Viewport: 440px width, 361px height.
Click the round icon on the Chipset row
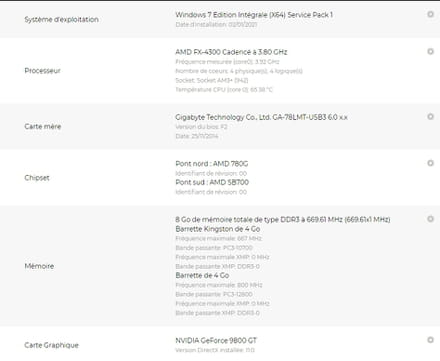point(430,163)
